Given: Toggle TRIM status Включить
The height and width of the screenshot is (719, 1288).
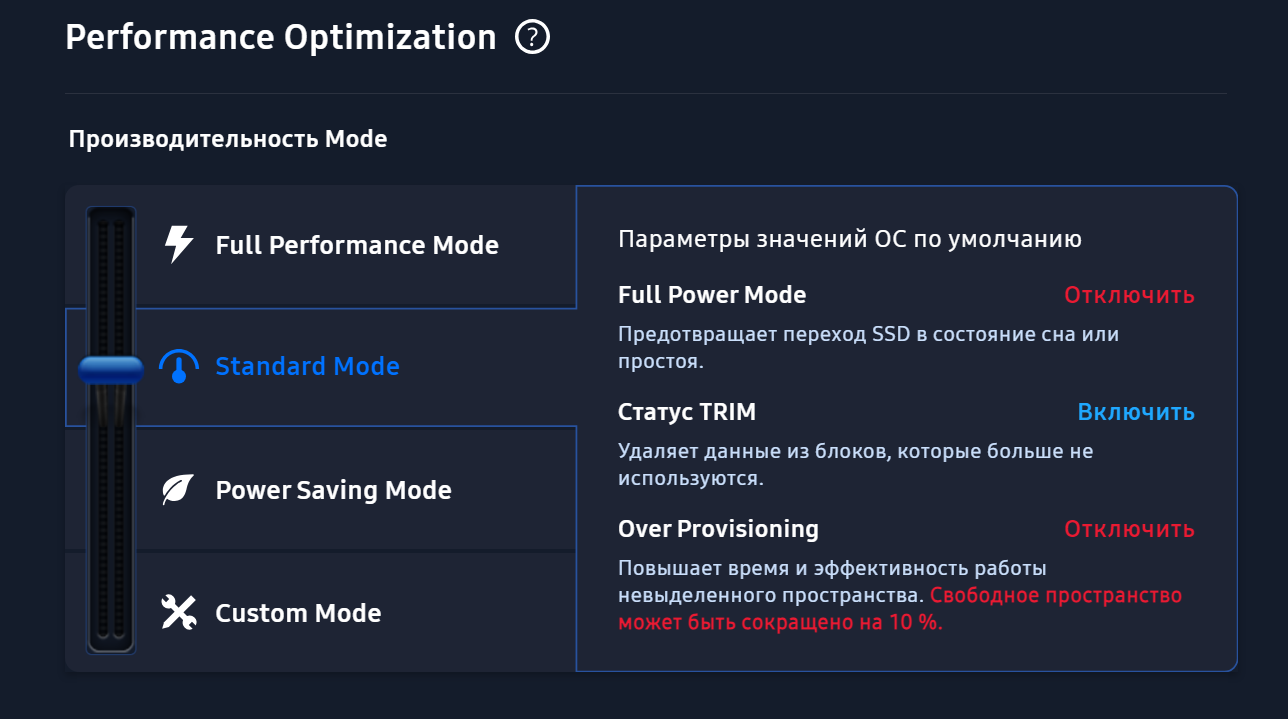Looking at the screenshot, I should [1136, 412].
